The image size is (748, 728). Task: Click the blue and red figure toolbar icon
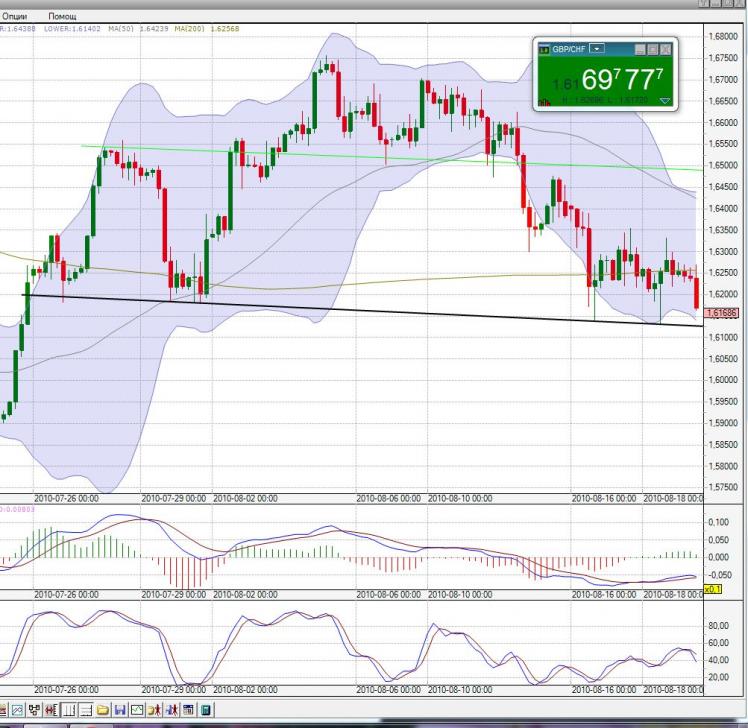(x=172, y=710)
